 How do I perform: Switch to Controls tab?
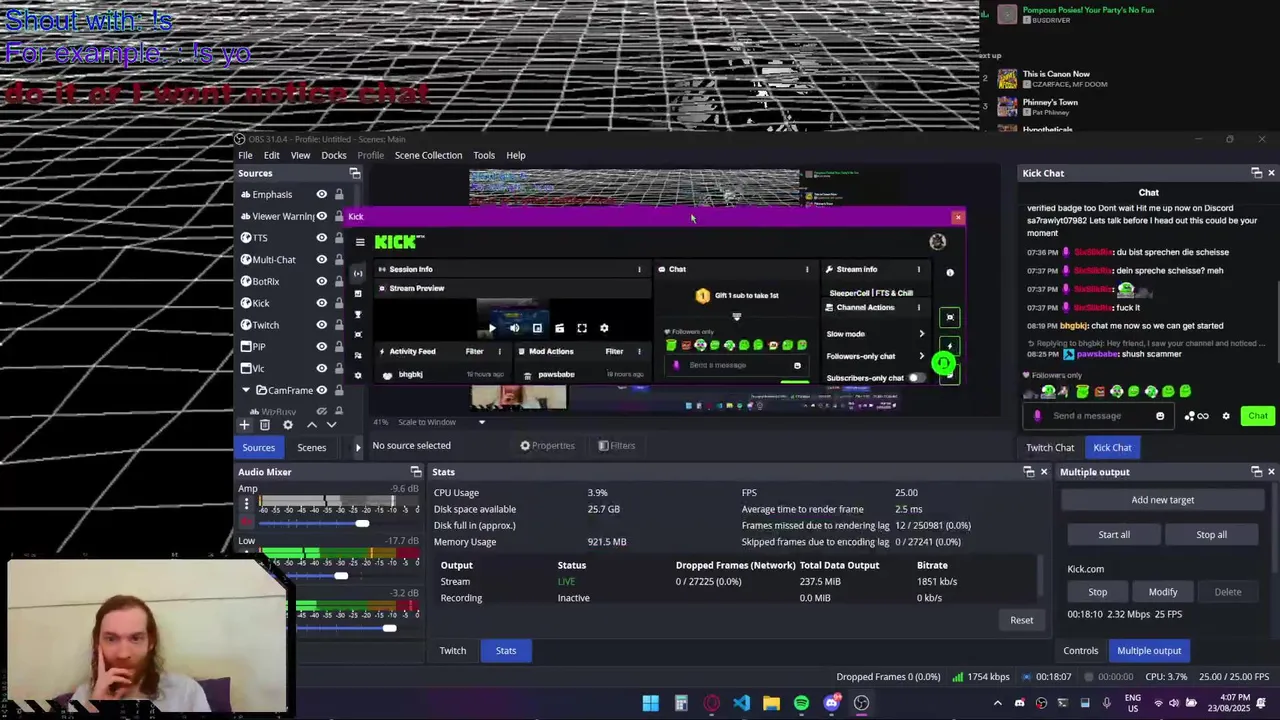pyautogui.click(x=1081, y=651)
